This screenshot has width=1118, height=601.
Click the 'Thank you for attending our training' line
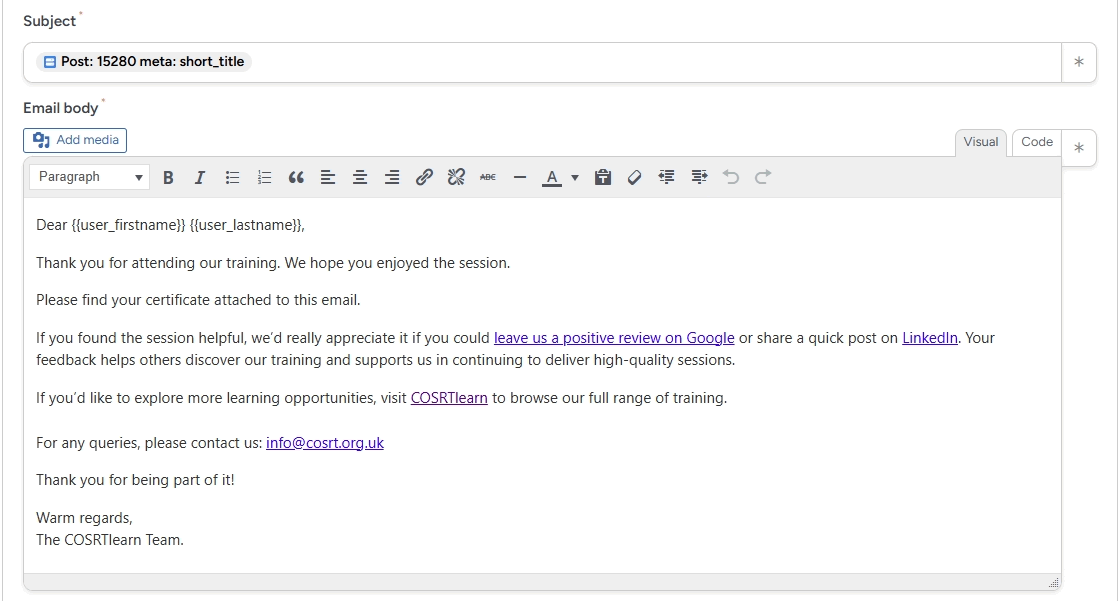point(273,263)
